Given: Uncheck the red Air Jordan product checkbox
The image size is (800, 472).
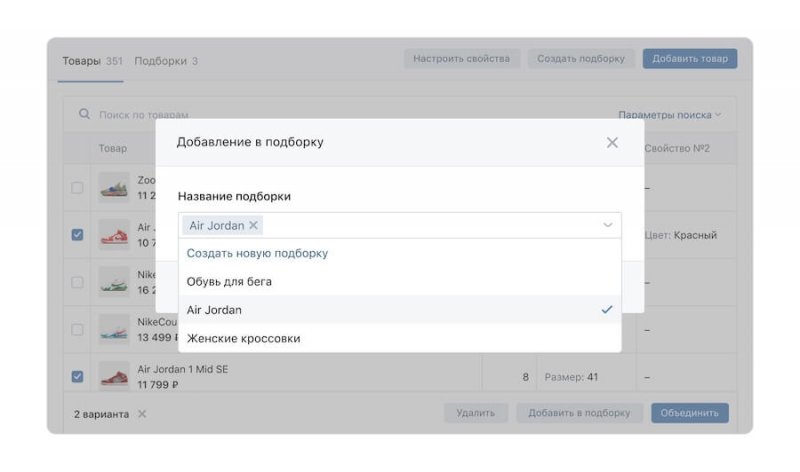Looking at the screenshot, I should click(x=77, y=235).
